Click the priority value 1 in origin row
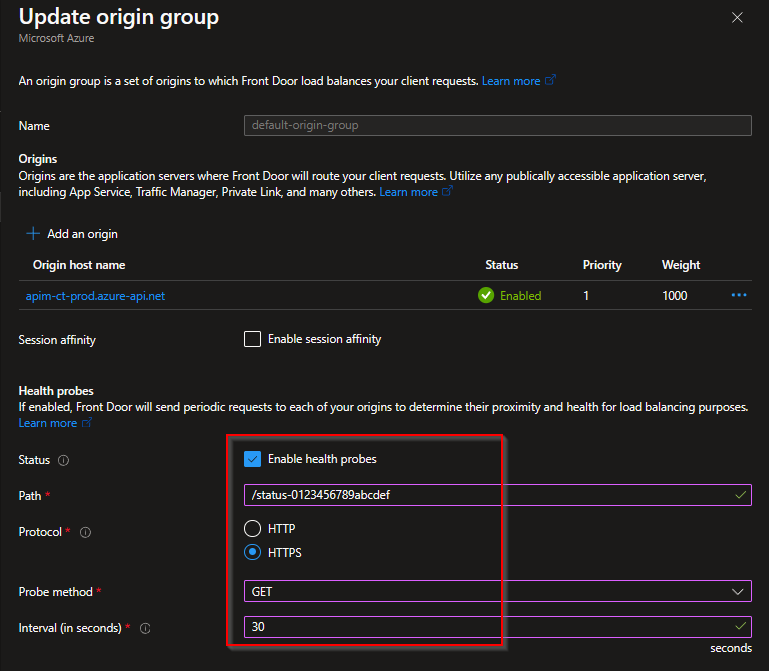The image size is (769, 671). click(586, 296)
